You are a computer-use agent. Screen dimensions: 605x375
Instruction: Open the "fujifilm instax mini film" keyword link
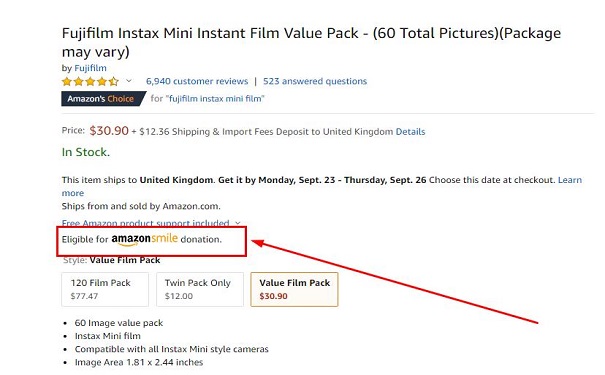click(215, 99)
